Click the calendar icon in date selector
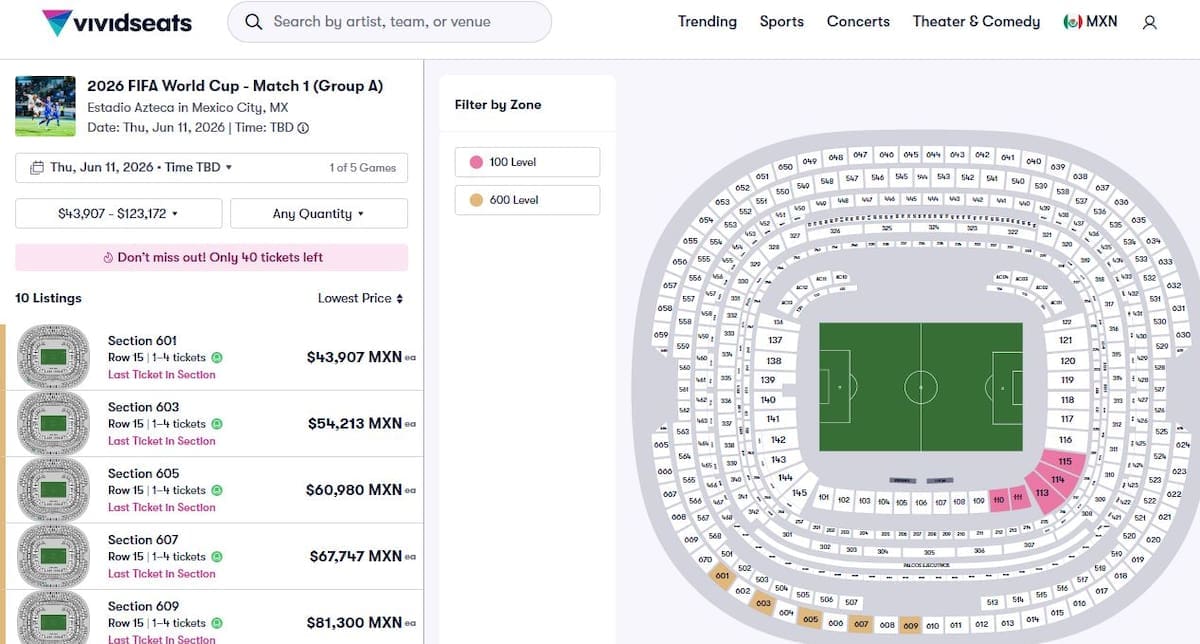The height and width of the screenshot is (644, 1200). (37, 168)
